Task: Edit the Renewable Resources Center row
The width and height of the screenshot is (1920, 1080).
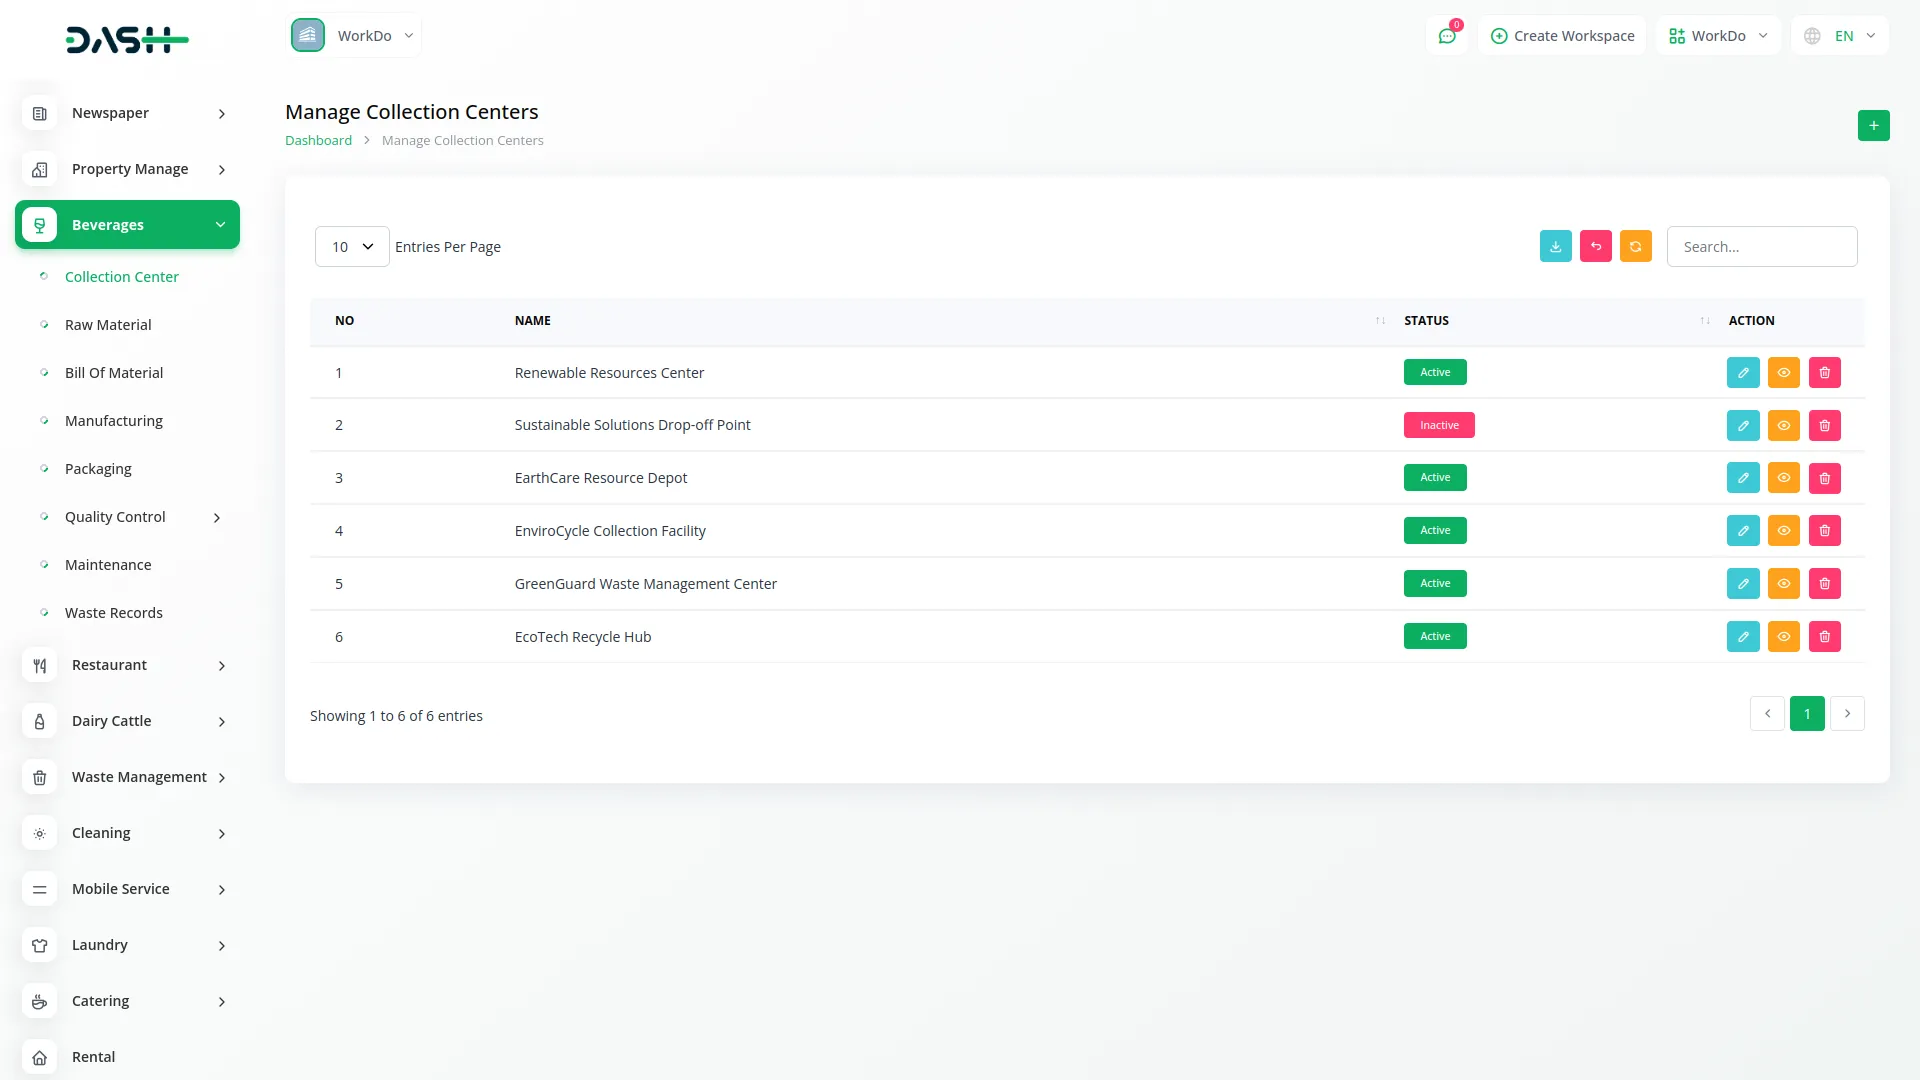Action: point(1742,373)
